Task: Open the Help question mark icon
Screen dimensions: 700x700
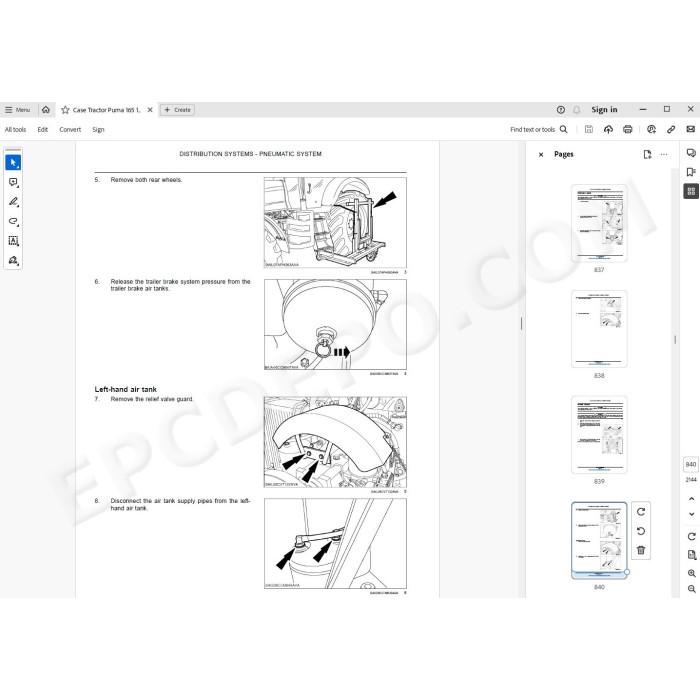Action: (561, 110)
